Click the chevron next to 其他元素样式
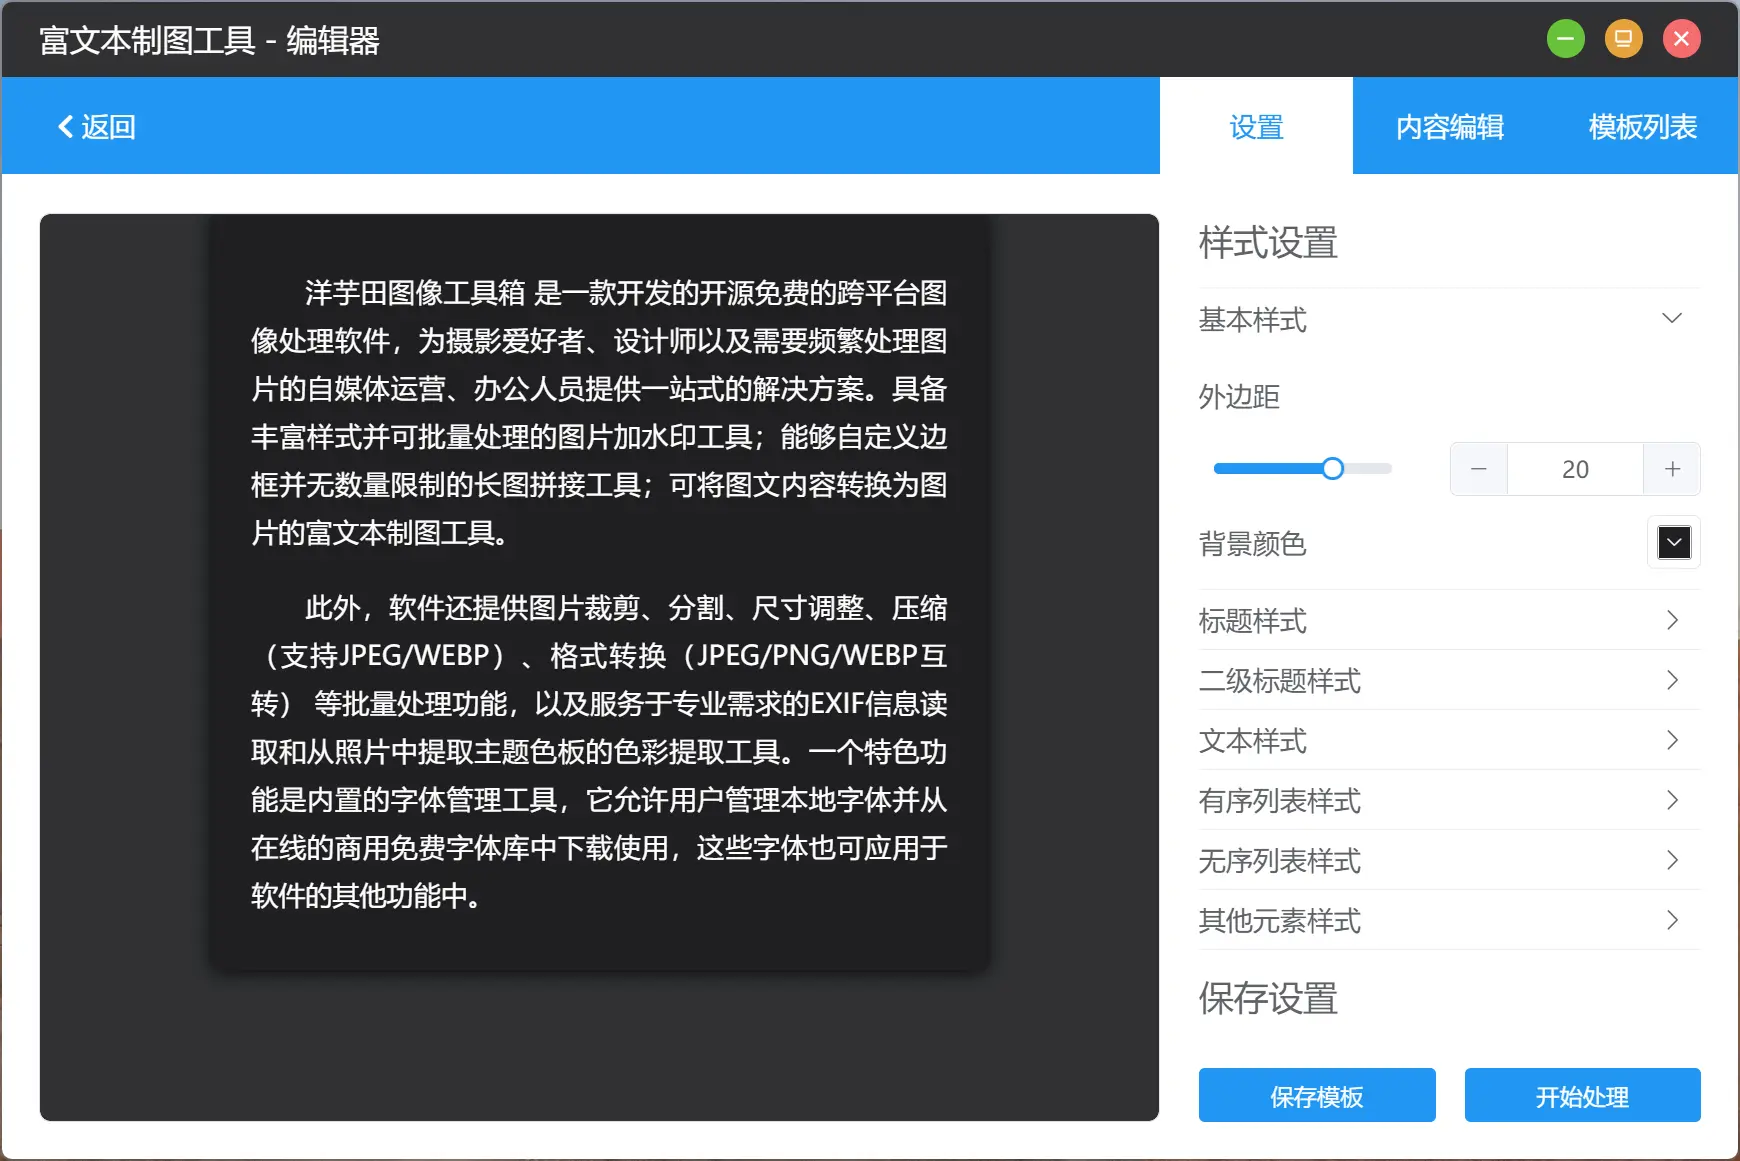 point(1671,920)
